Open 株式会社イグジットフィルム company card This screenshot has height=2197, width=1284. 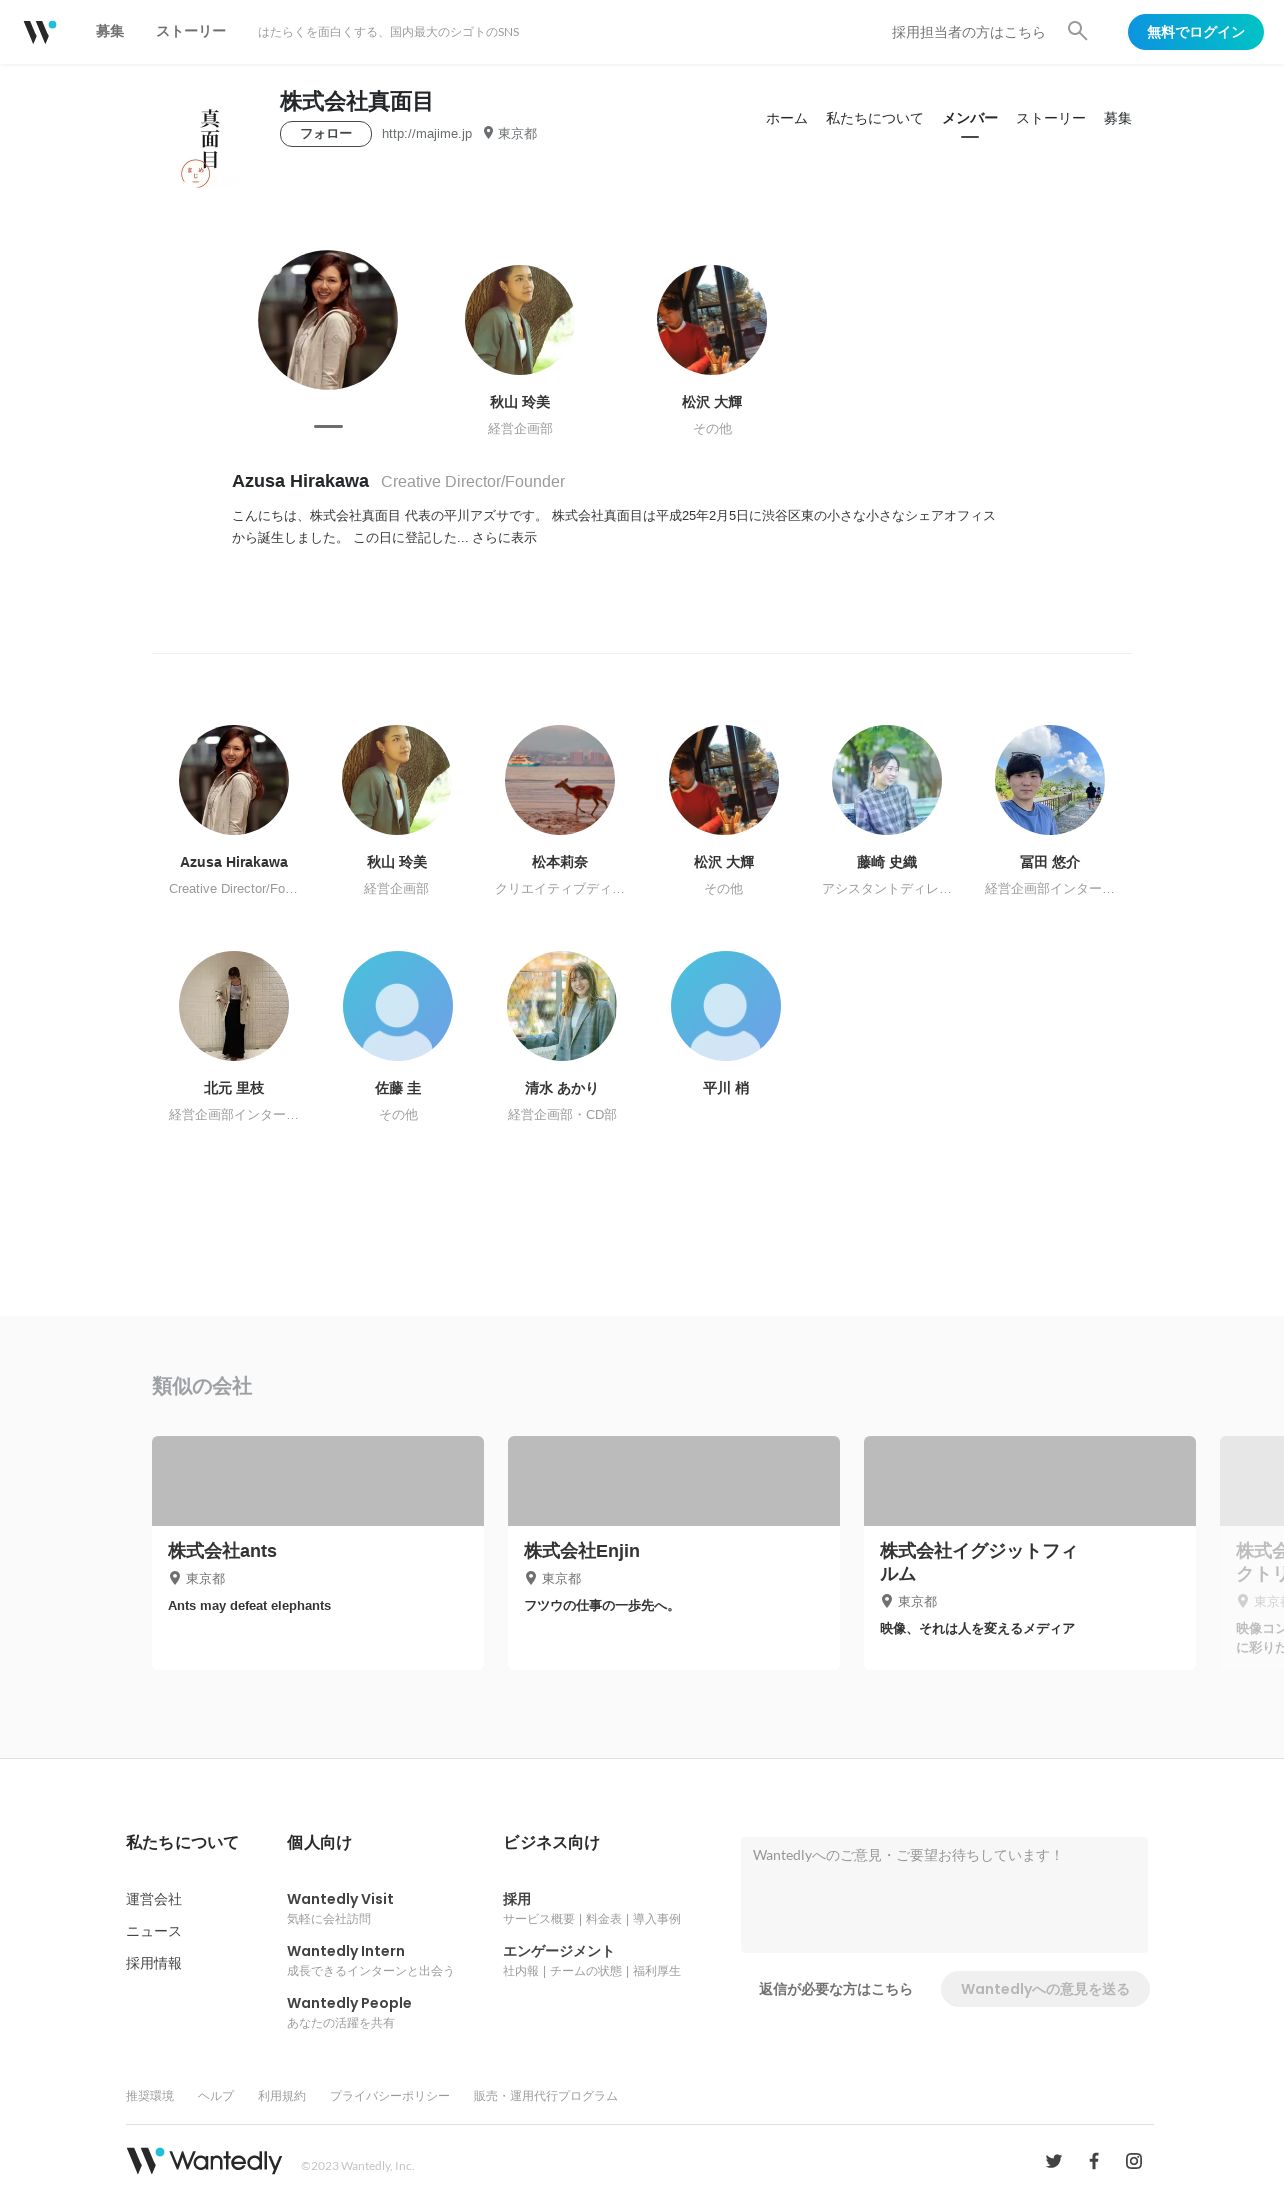(x=1030, y=1553)
